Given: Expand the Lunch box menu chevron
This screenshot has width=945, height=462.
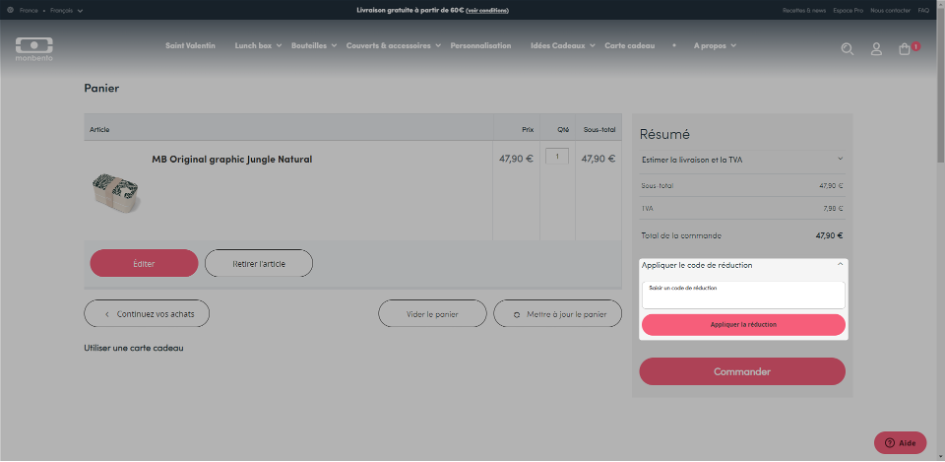Looking at the screenshot, I should 279,46.
